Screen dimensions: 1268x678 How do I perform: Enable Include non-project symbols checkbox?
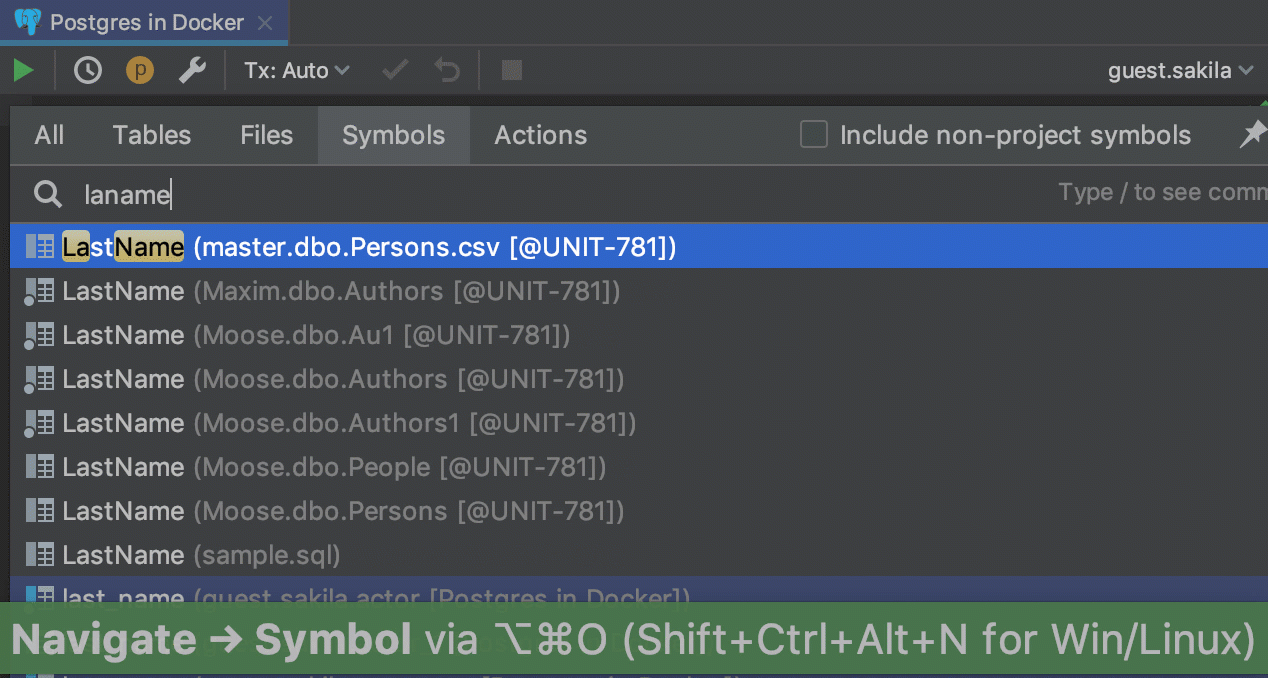[814, 135]
